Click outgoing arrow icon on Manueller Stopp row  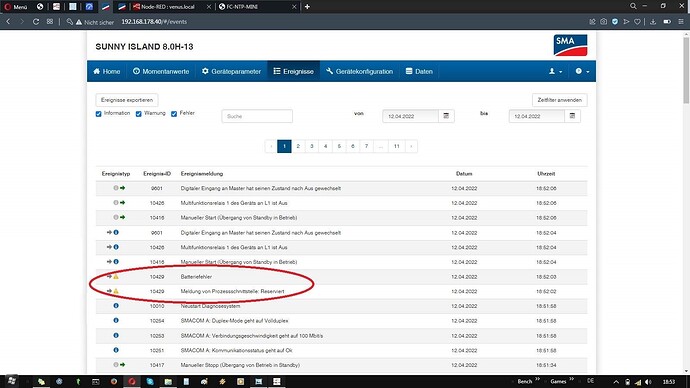pos(122,365)
